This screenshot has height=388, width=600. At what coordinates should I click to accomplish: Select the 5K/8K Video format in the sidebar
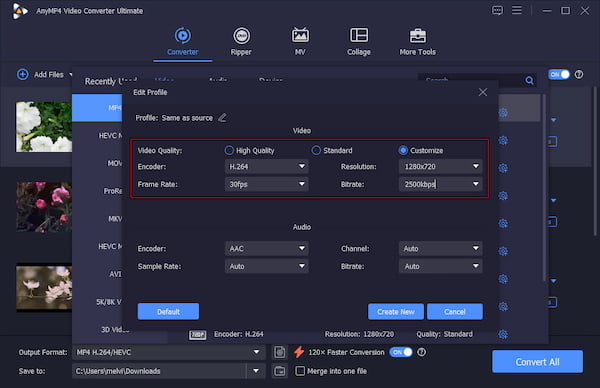pos(97,302)
